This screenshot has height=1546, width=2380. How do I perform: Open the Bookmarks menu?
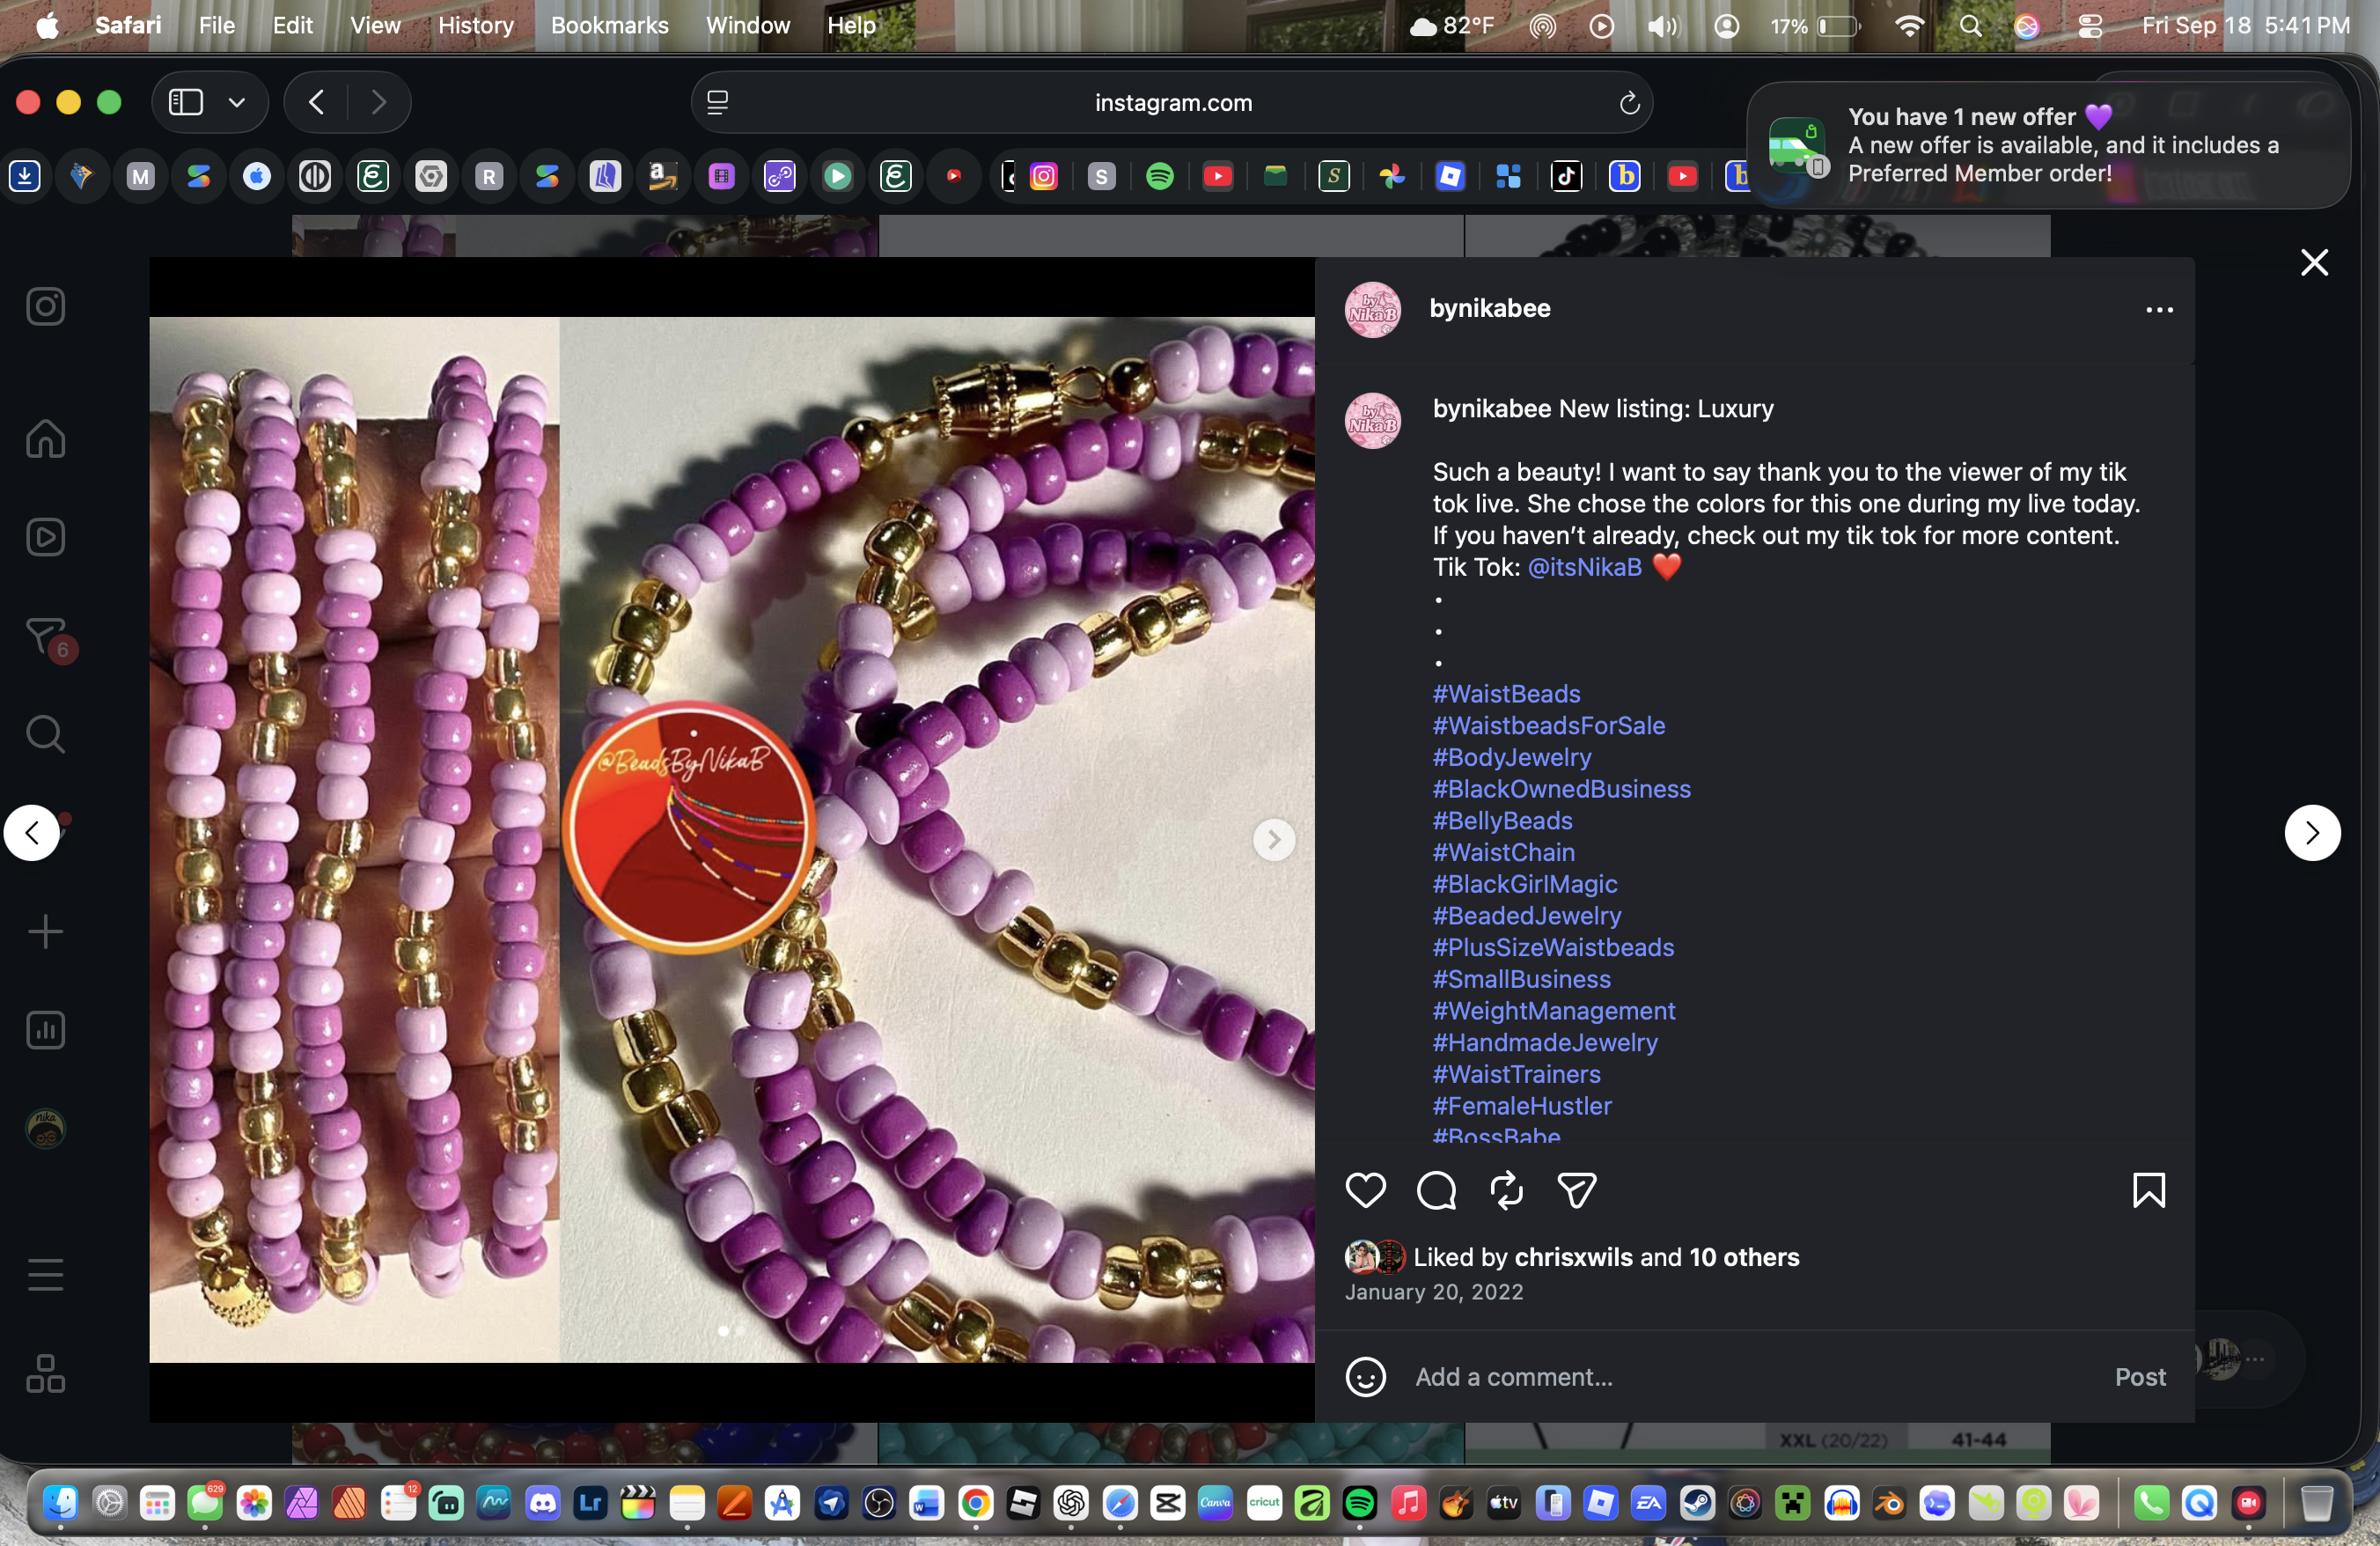[x=610, y=25]
